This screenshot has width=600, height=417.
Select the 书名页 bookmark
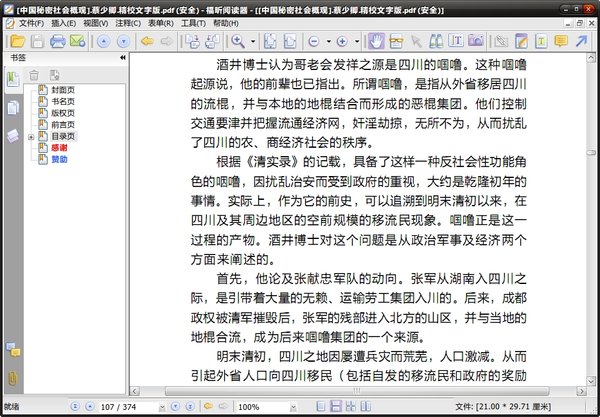63,102
